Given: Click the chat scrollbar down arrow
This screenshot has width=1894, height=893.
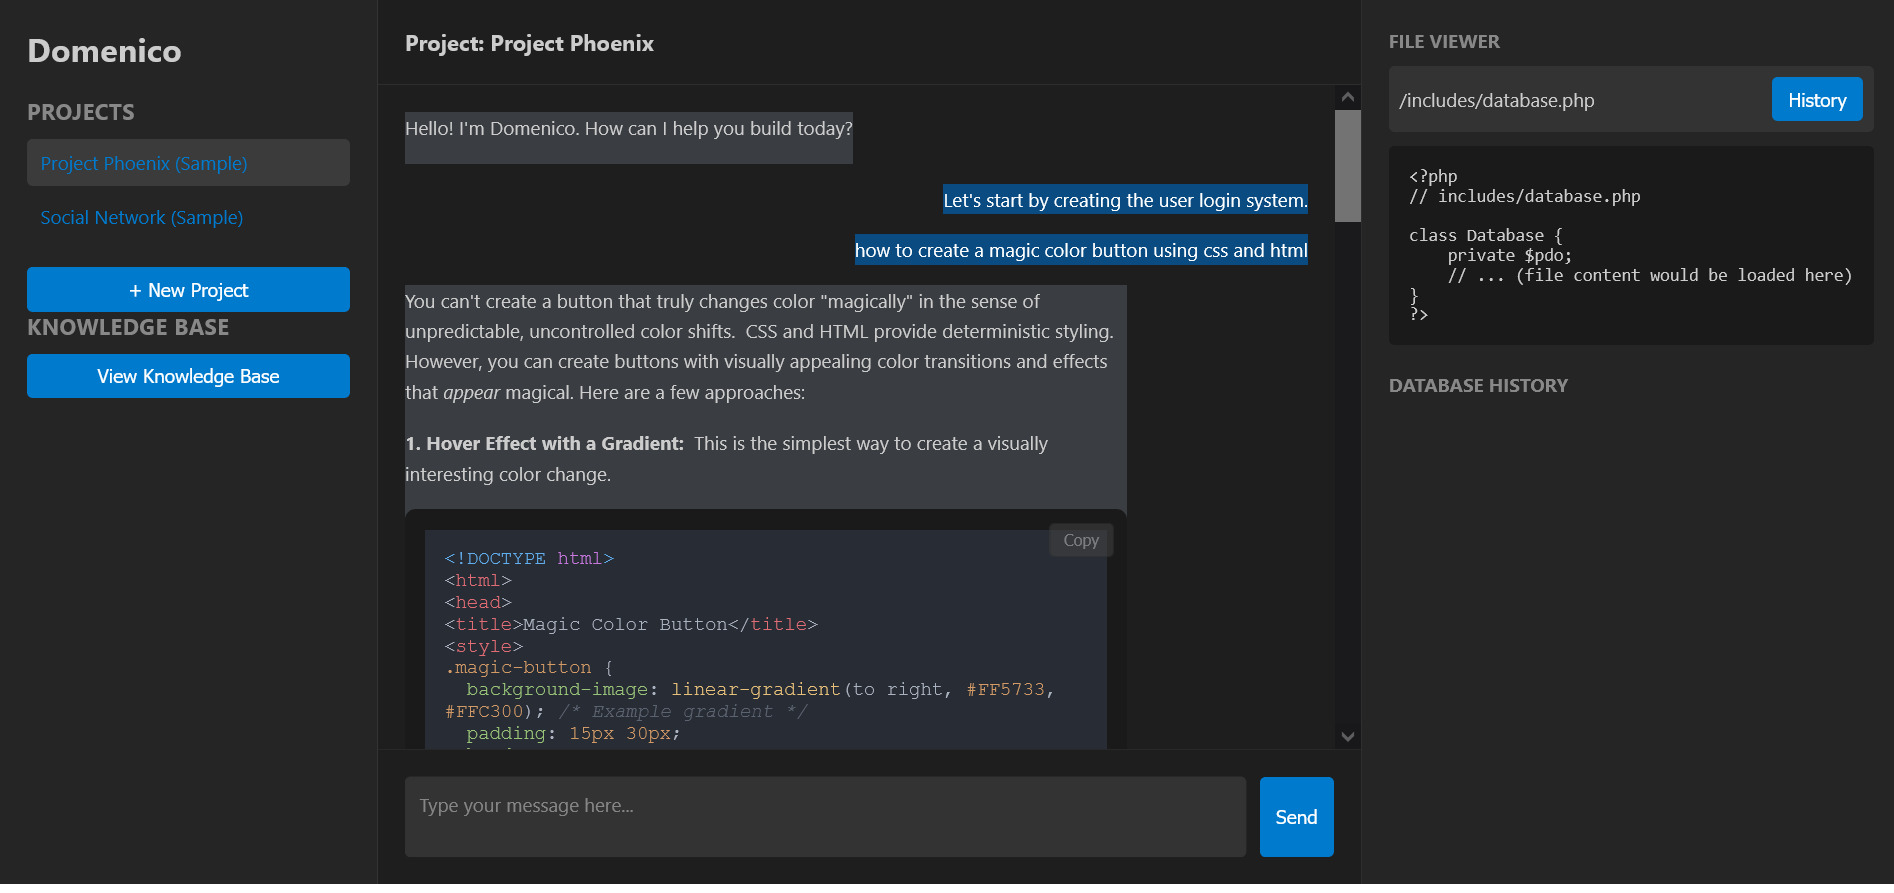Looking at the screenshot, I should (1347, 737).
